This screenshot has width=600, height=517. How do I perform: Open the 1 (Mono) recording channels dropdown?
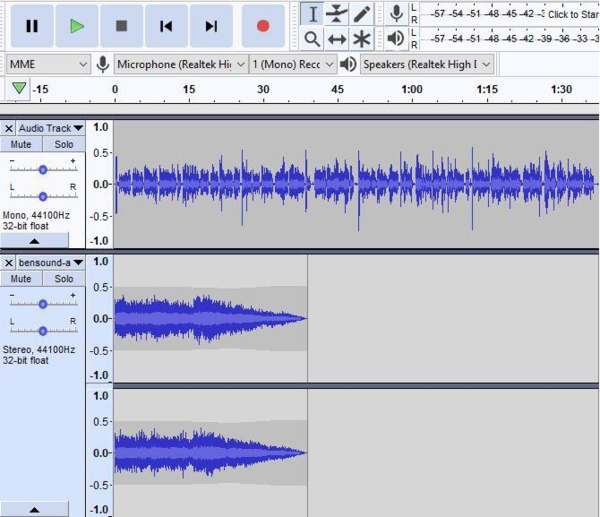293,64
